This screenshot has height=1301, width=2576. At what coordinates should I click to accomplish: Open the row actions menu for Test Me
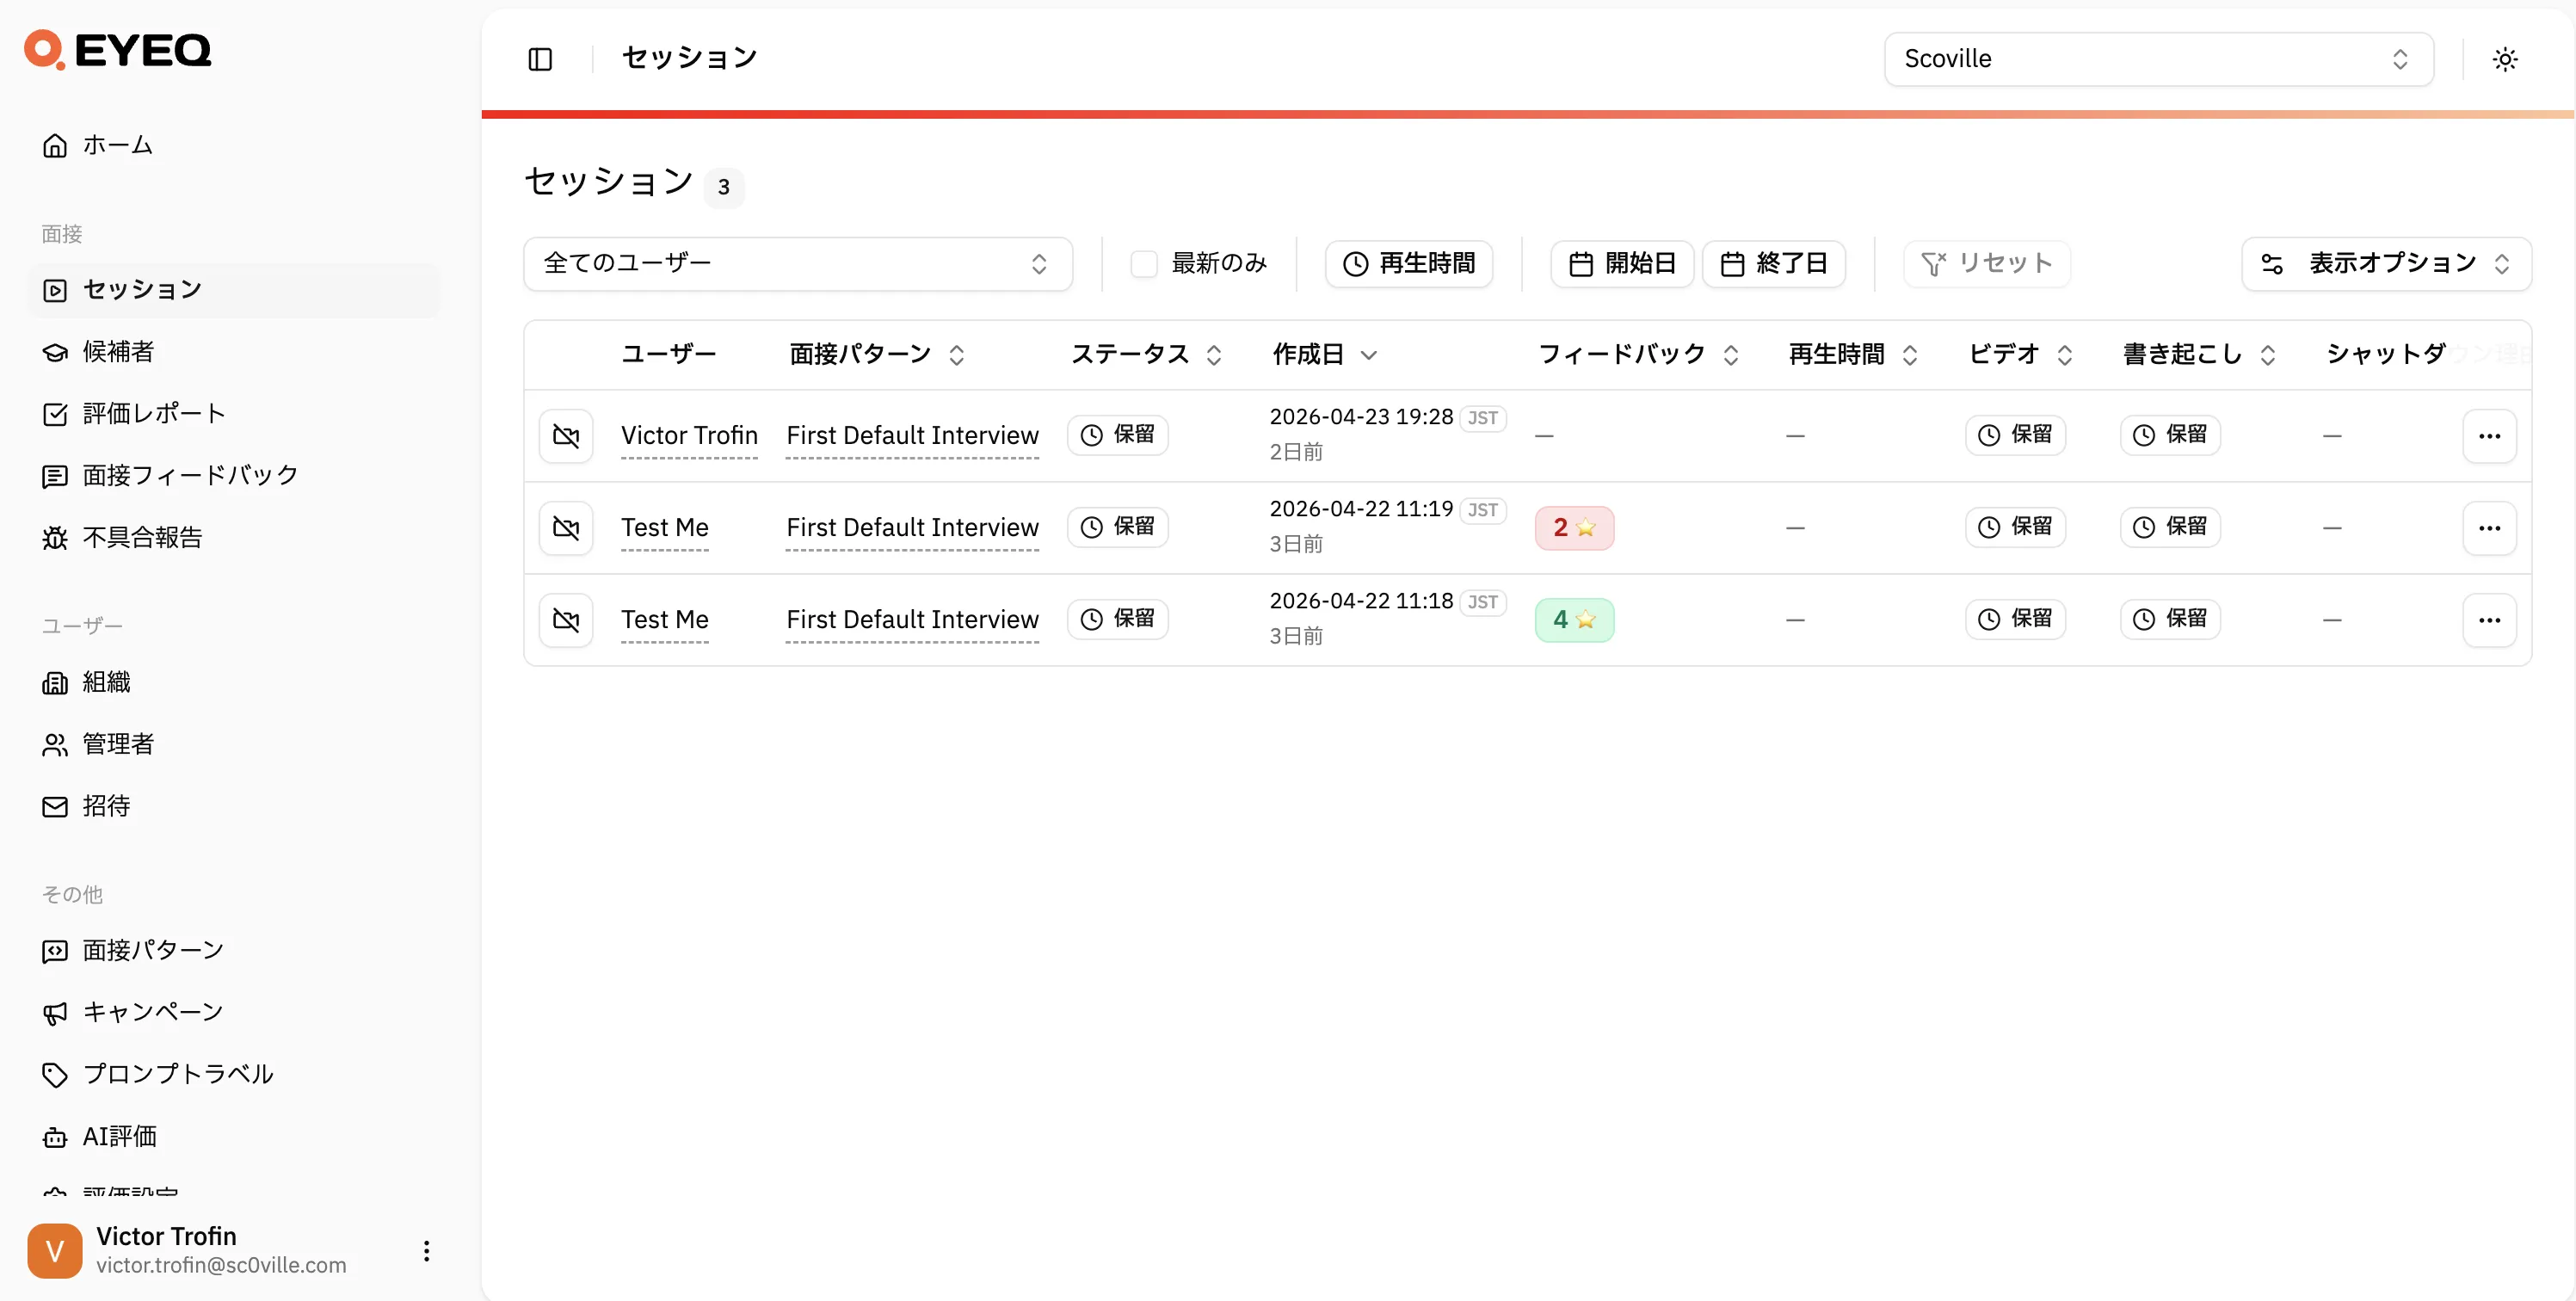tap(2491, 528)
